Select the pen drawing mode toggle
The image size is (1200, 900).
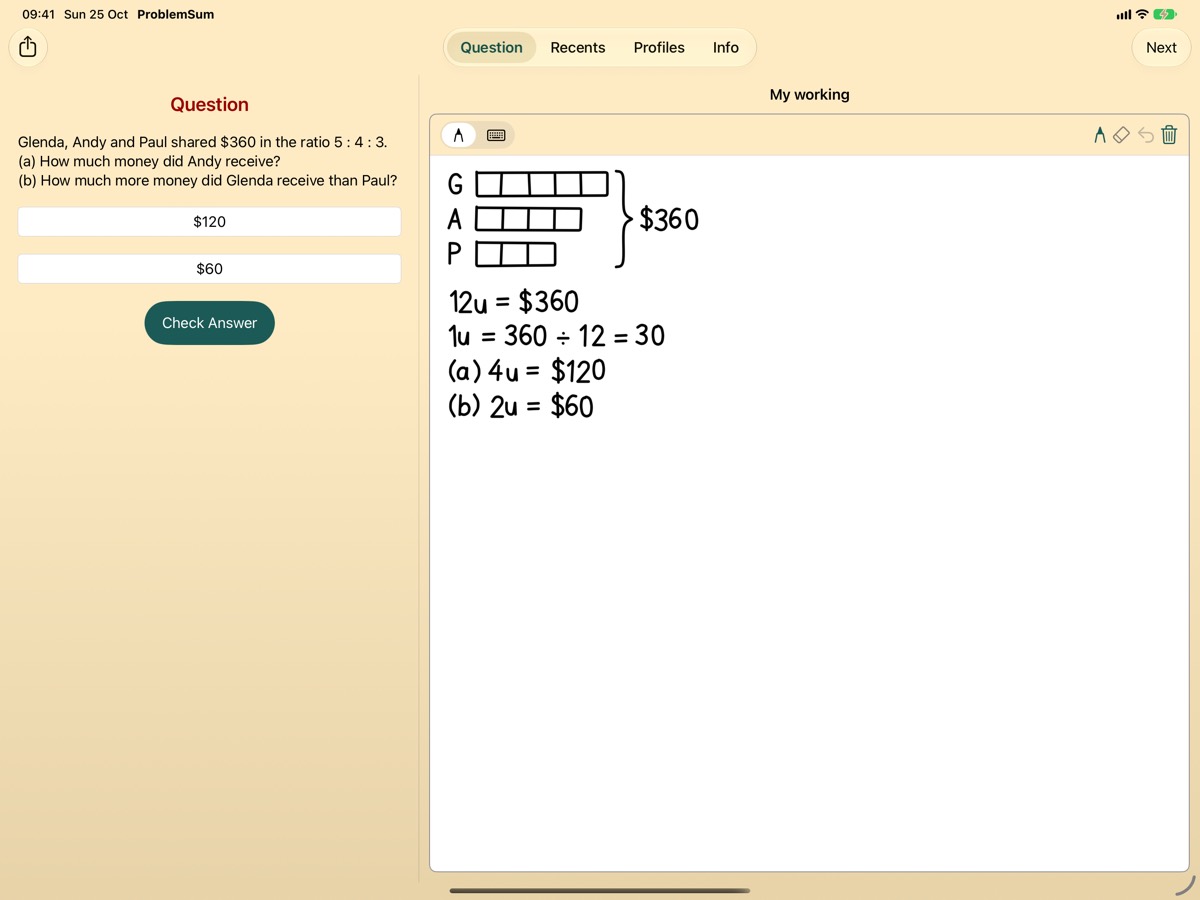coord(458,135)
